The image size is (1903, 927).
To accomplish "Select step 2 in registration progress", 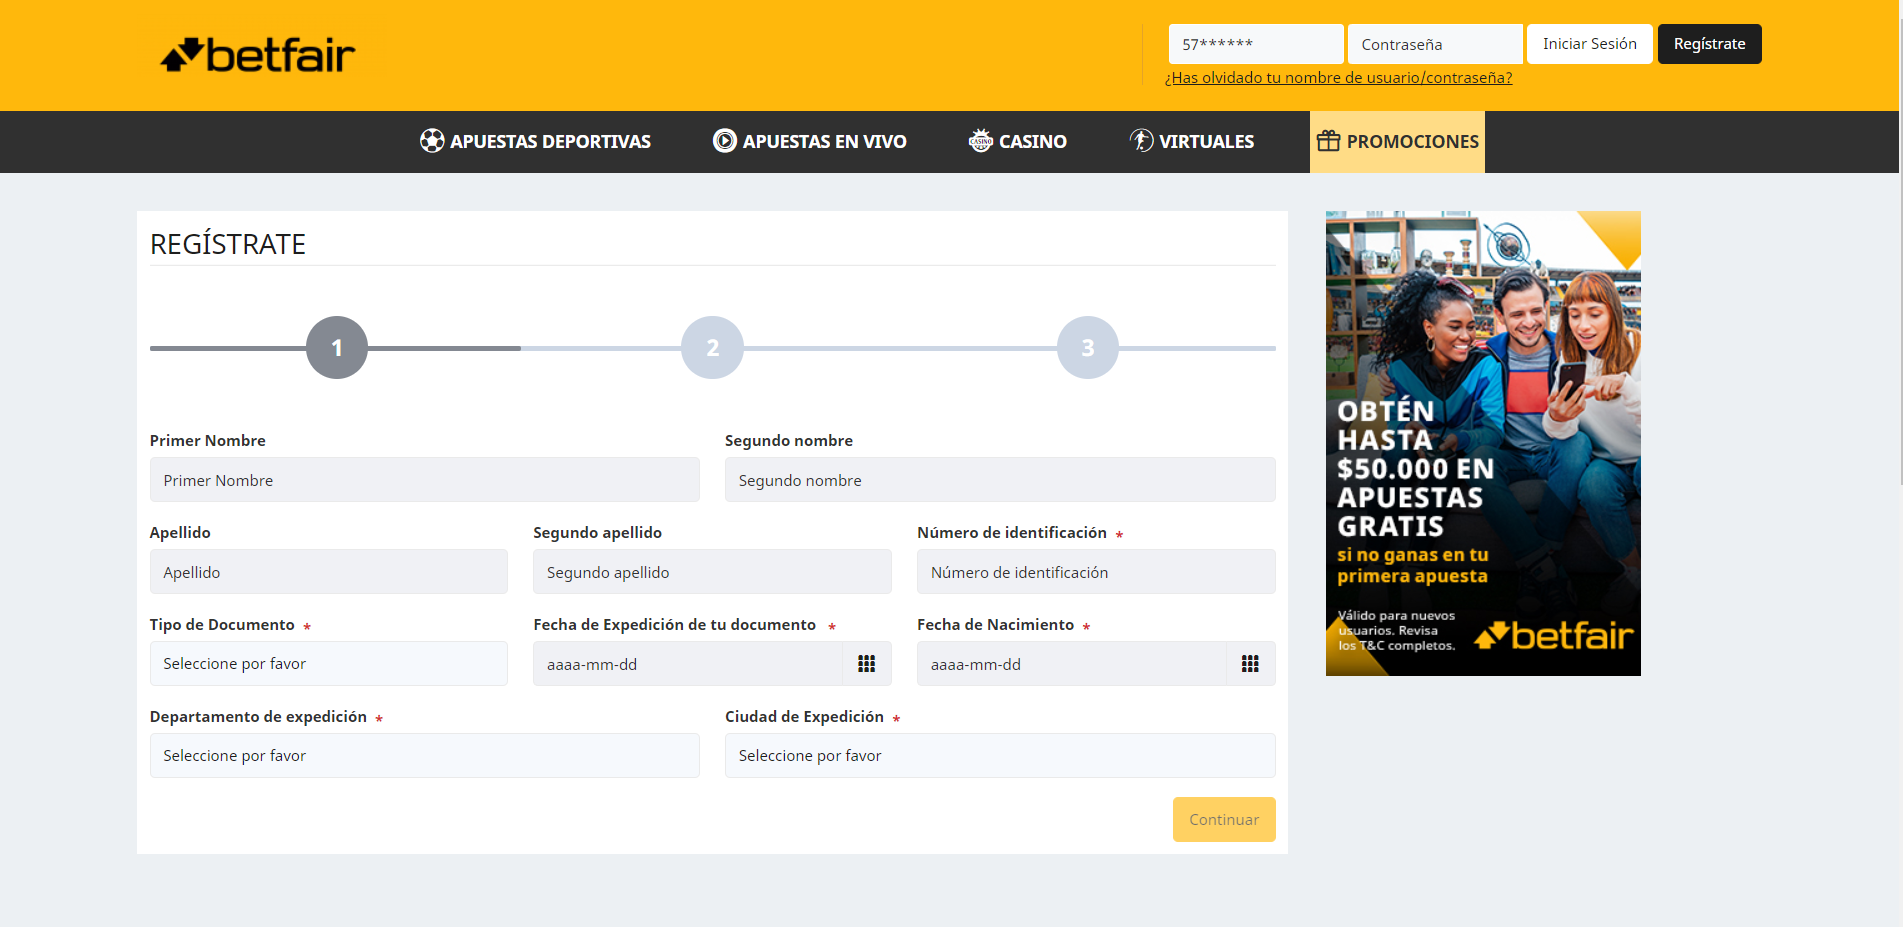I will 712,348.
